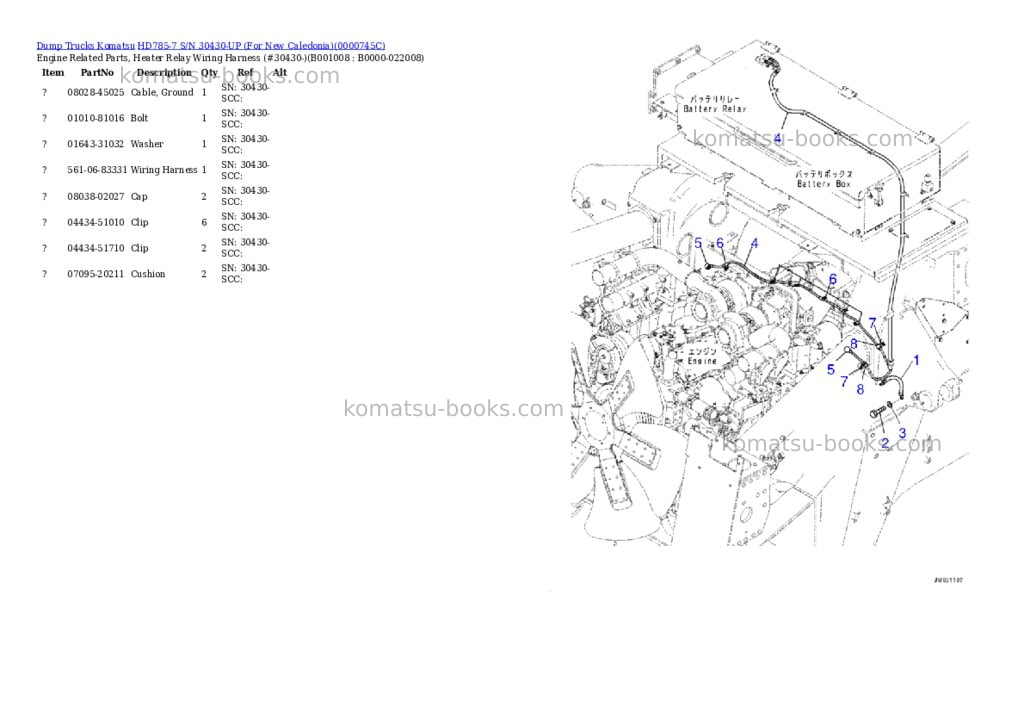Viewport: 1024px width, 725px height.
Task: Click the PartNo column header
Action: coord(97,72)
